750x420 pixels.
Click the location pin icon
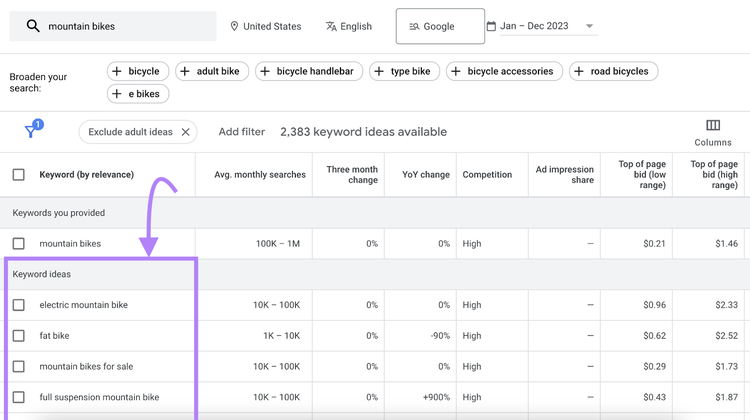pos(234,26)
